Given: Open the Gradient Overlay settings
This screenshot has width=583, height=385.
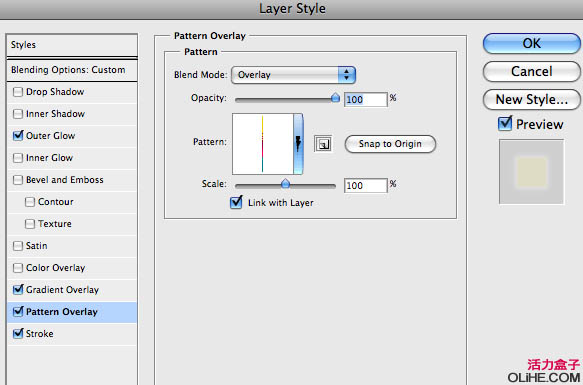Looking at the screenshot, I should pyautogui.click(x=62, y=290).
